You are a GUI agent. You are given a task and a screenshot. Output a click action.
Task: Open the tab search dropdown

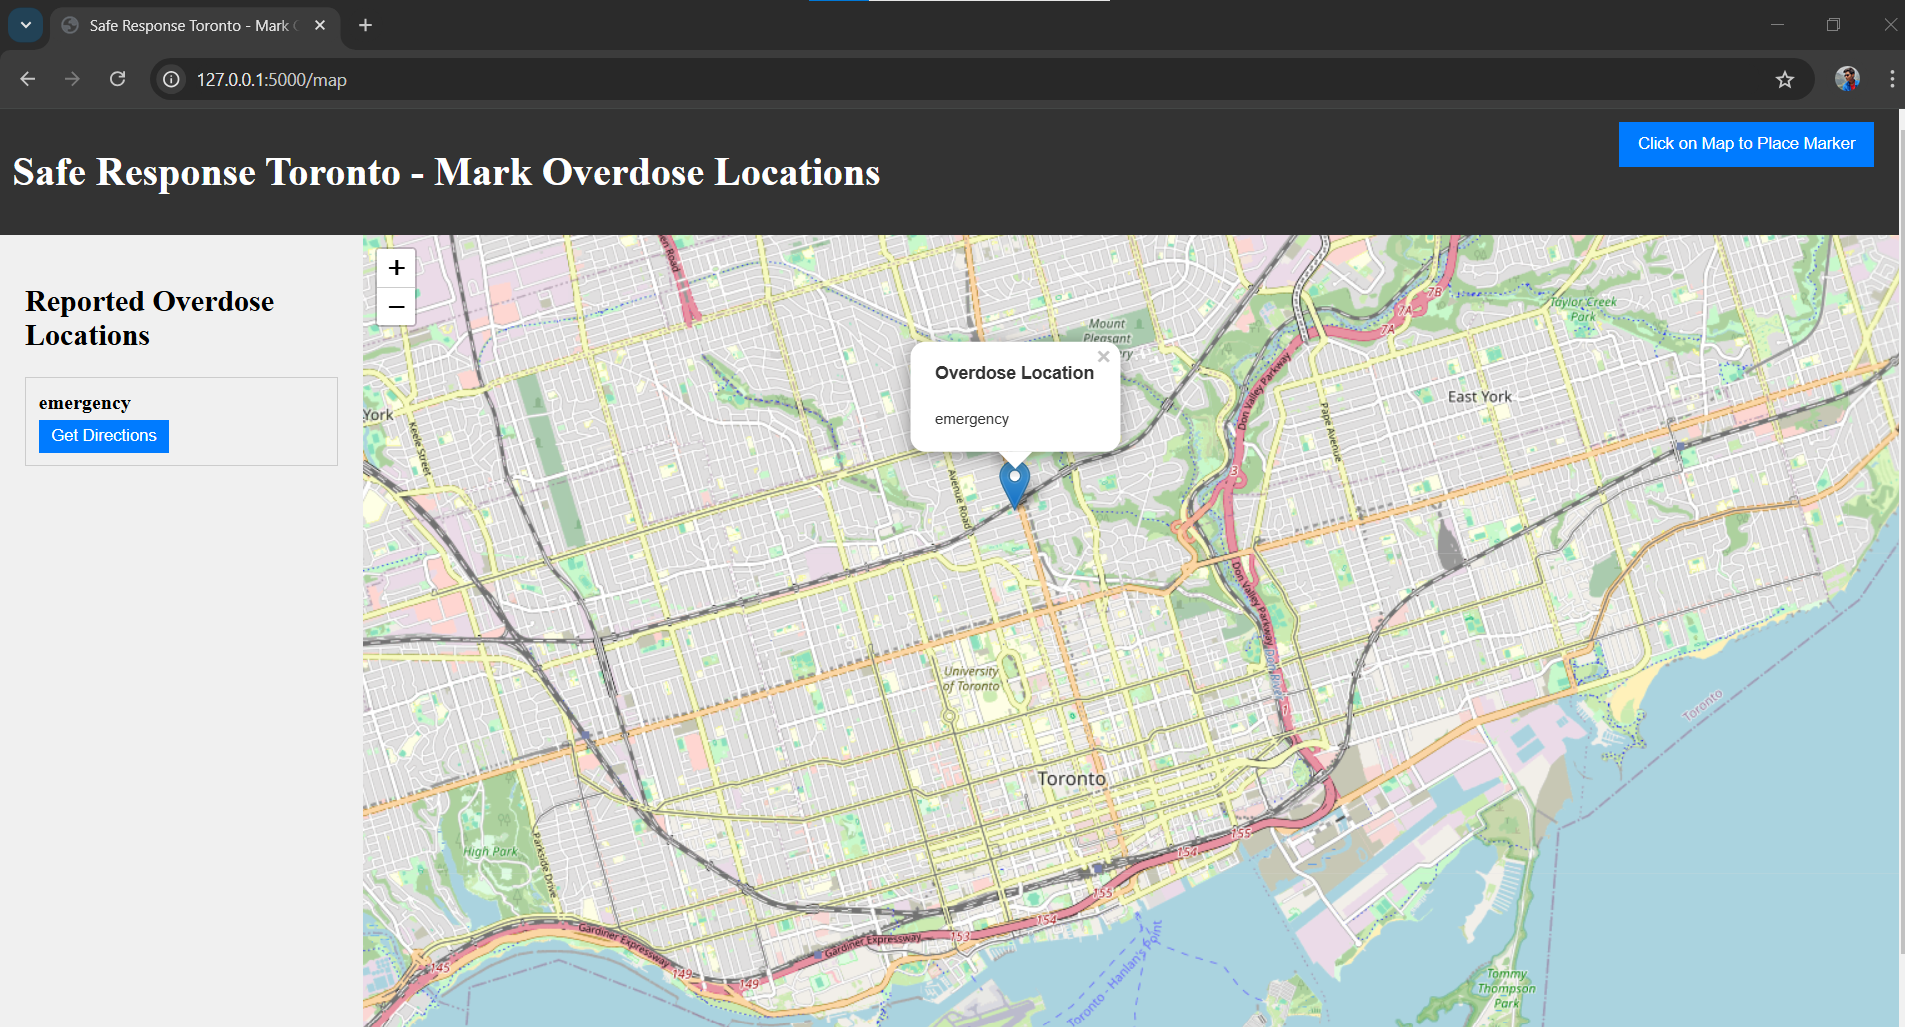point(26,25)
